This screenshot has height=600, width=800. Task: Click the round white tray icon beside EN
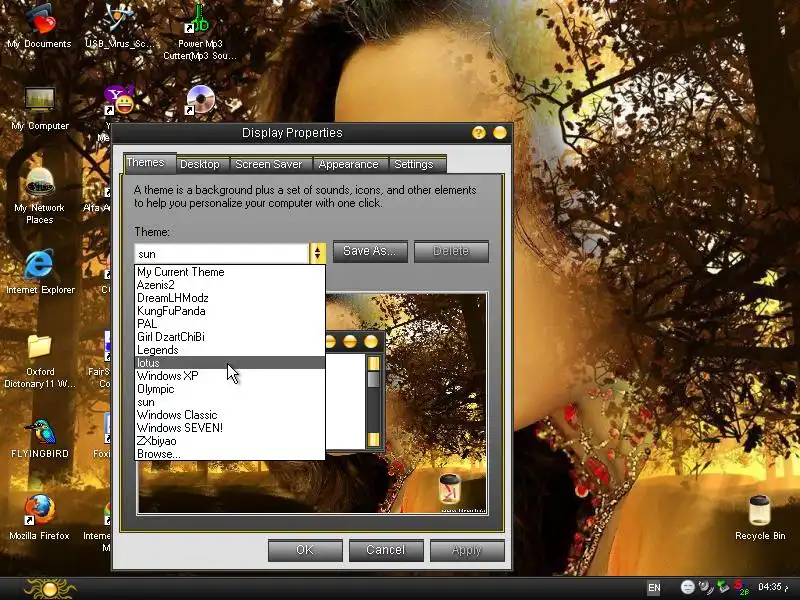pos(687,587)
